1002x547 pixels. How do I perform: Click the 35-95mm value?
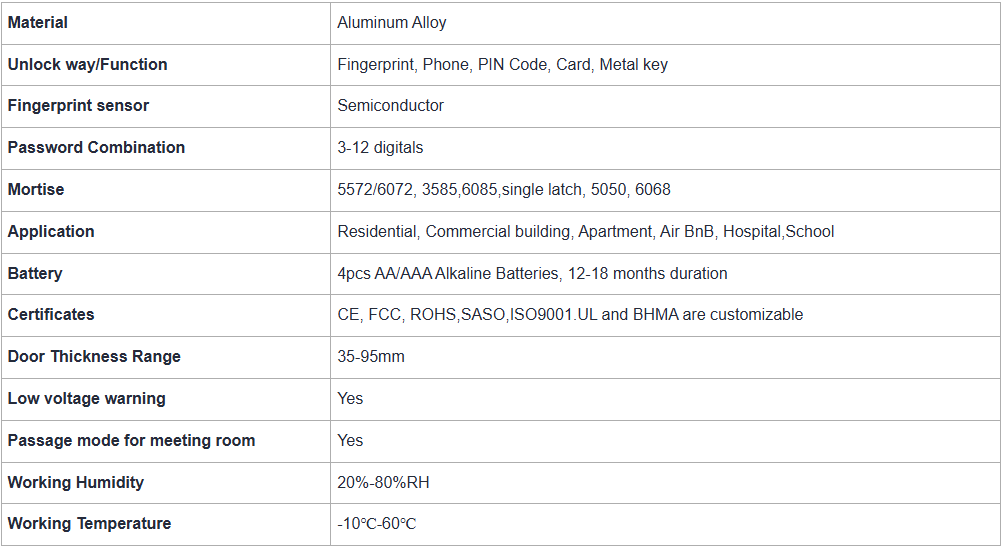tap(371, 356)
